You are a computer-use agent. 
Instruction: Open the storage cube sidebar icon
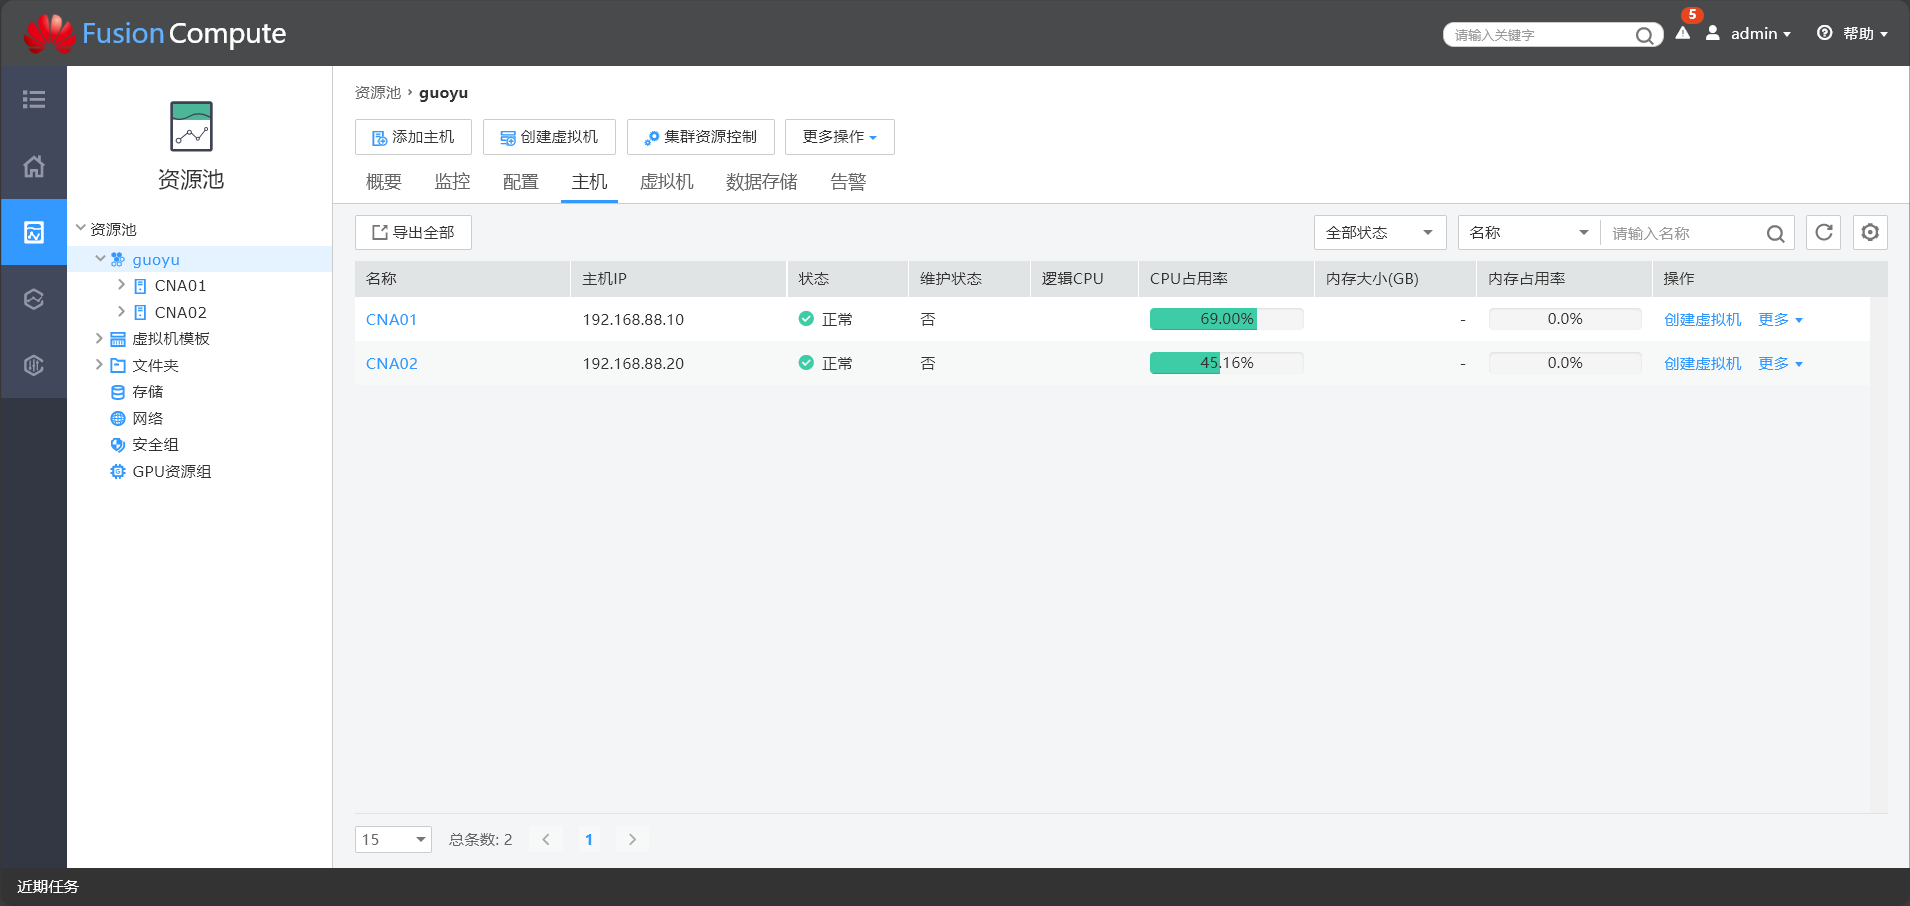pos(34,298)
